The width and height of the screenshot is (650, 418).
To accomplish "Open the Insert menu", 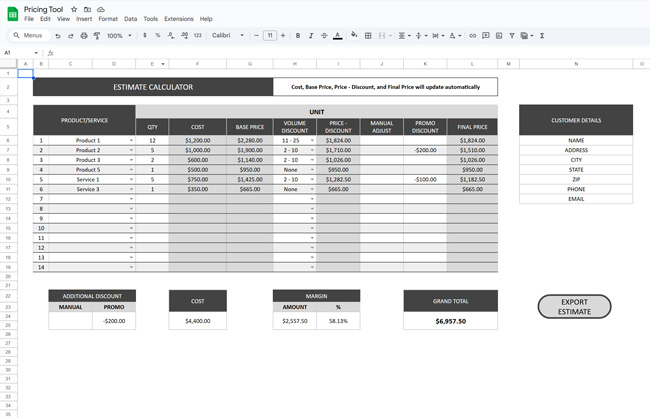I will point(84,19).
